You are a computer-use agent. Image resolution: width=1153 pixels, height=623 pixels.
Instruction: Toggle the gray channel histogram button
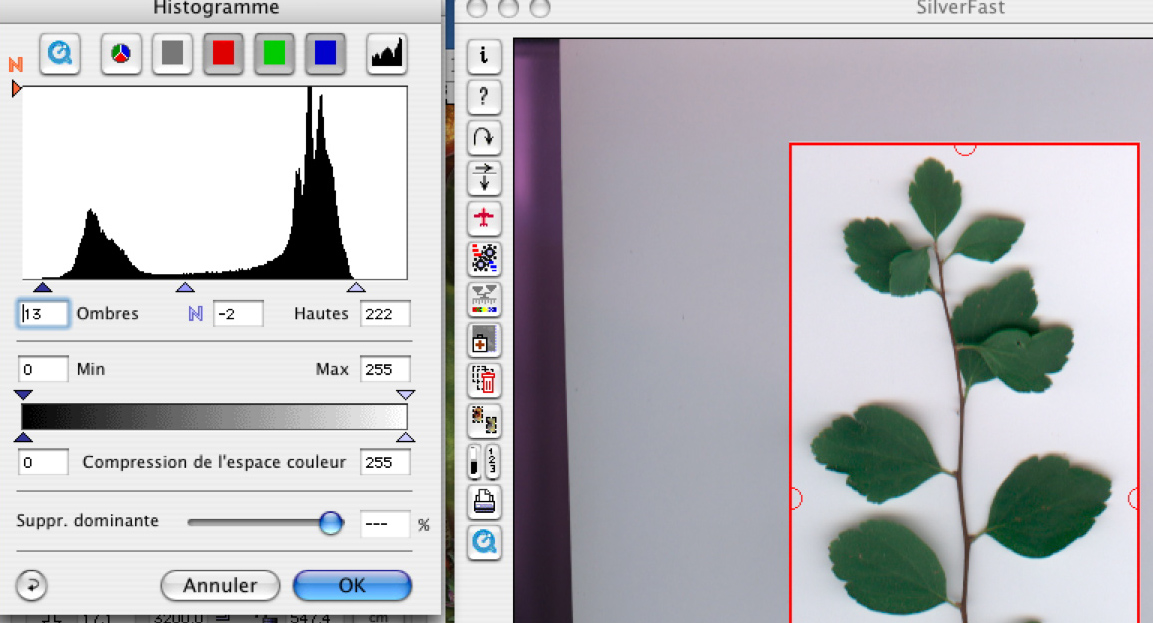(x=172, y=54)
